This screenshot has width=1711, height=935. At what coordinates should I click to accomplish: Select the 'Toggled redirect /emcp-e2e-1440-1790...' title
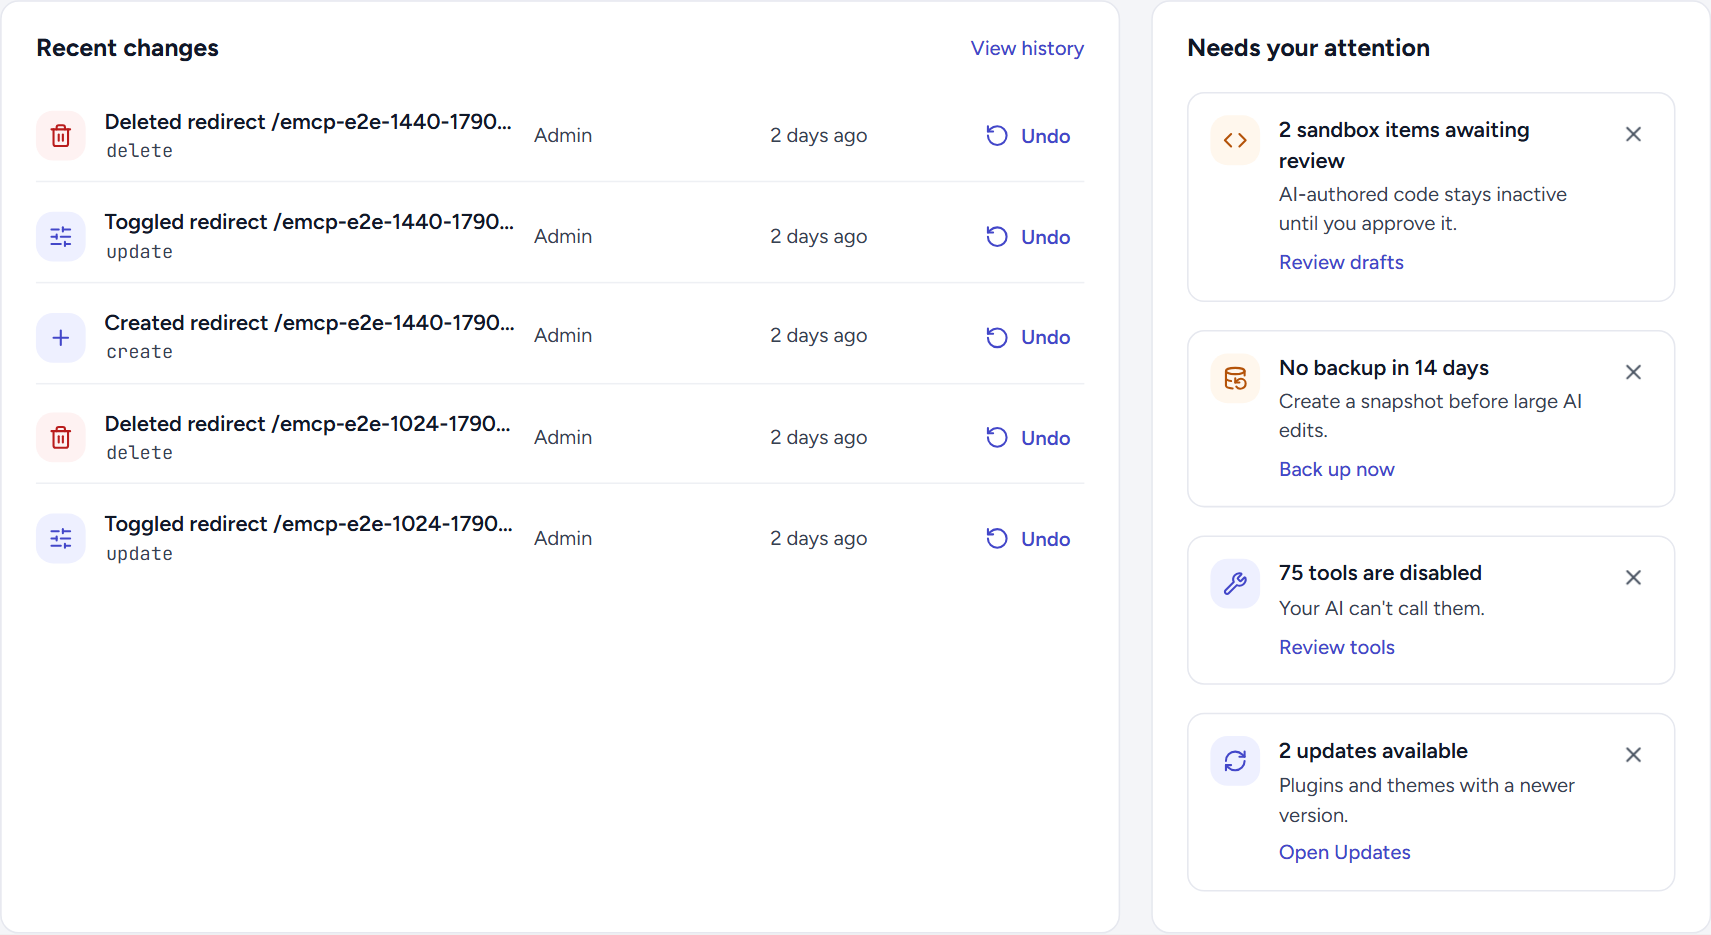[x=309, y=222]
